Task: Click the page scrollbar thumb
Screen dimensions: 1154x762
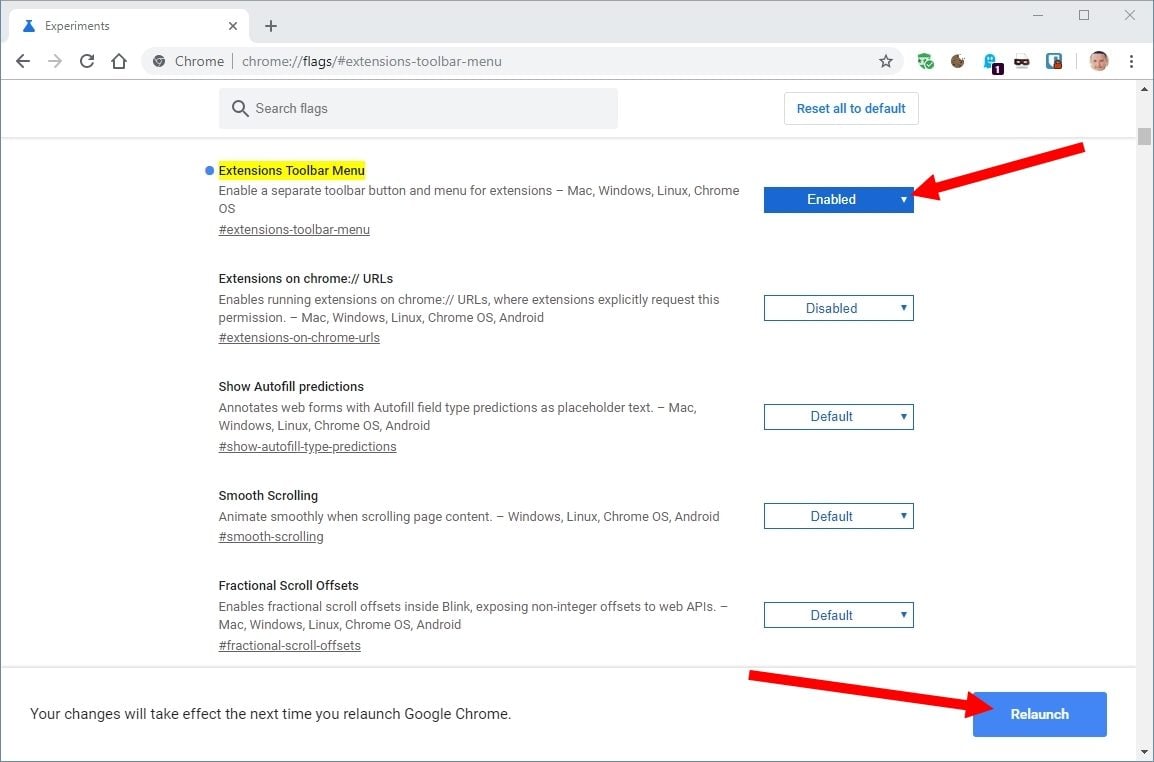Action: (x=1144, y=136)
